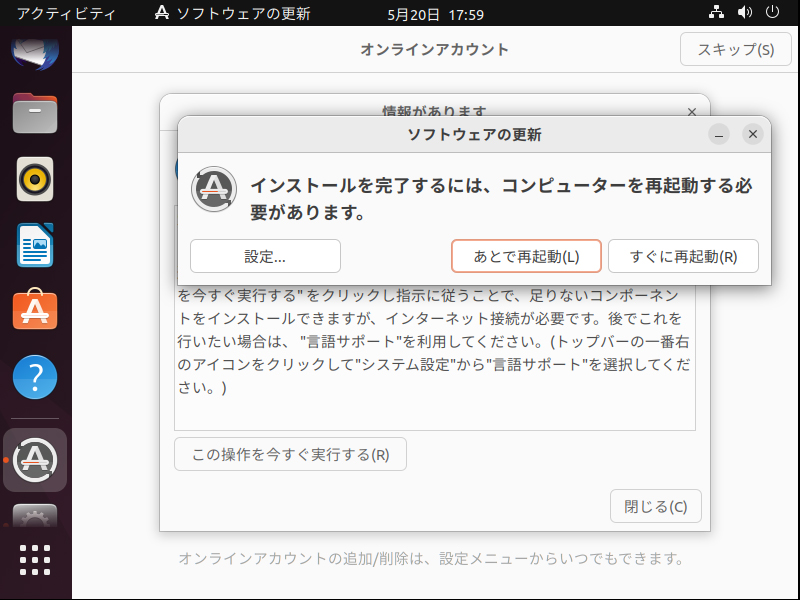This screenshot has width=800, height=600.
Task: Close the 情報があります dialog
Action: pos(692,112)
